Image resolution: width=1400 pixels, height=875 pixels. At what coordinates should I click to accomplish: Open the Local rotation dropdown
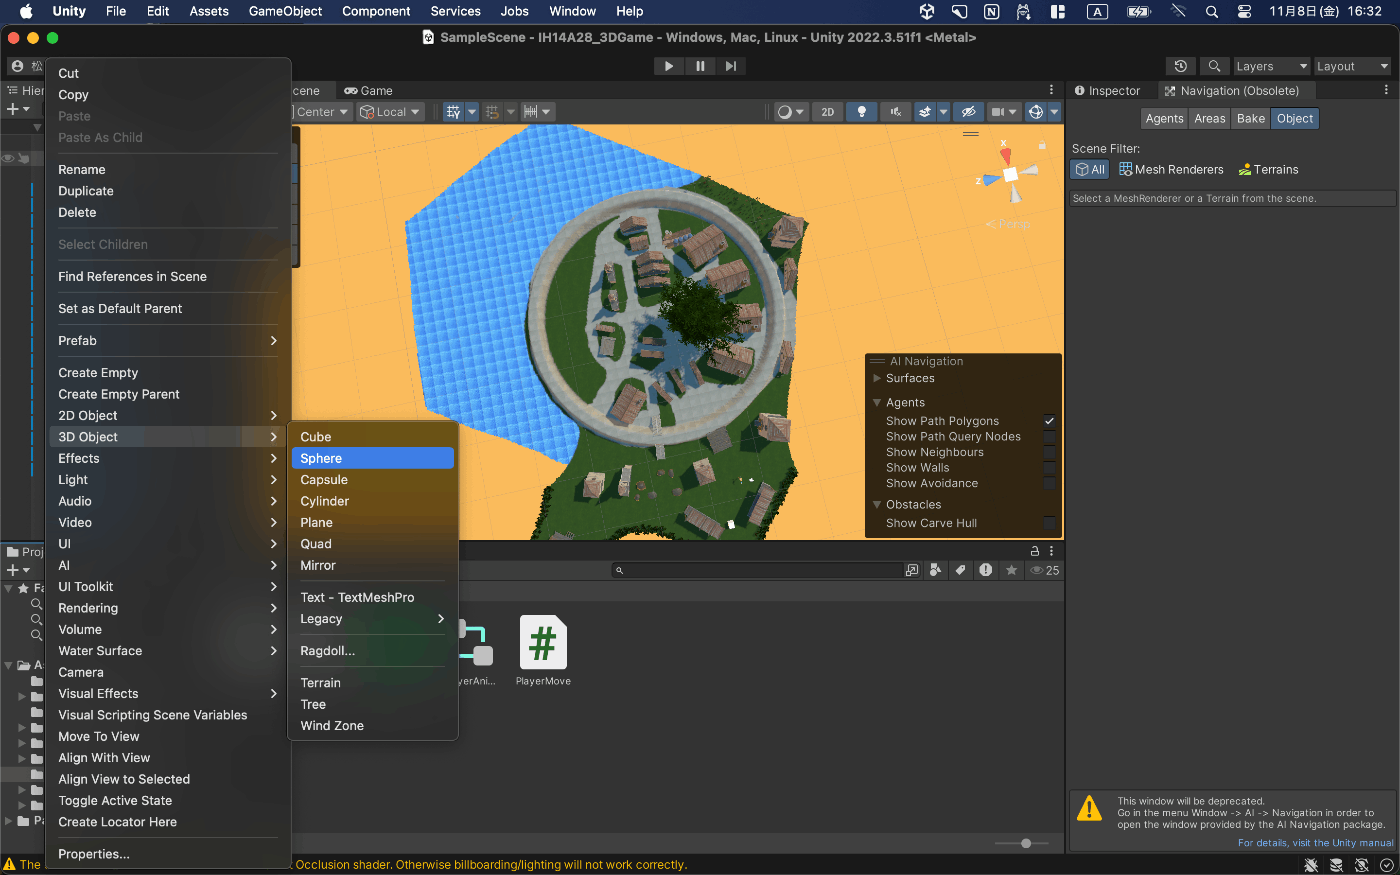[391, 112]
